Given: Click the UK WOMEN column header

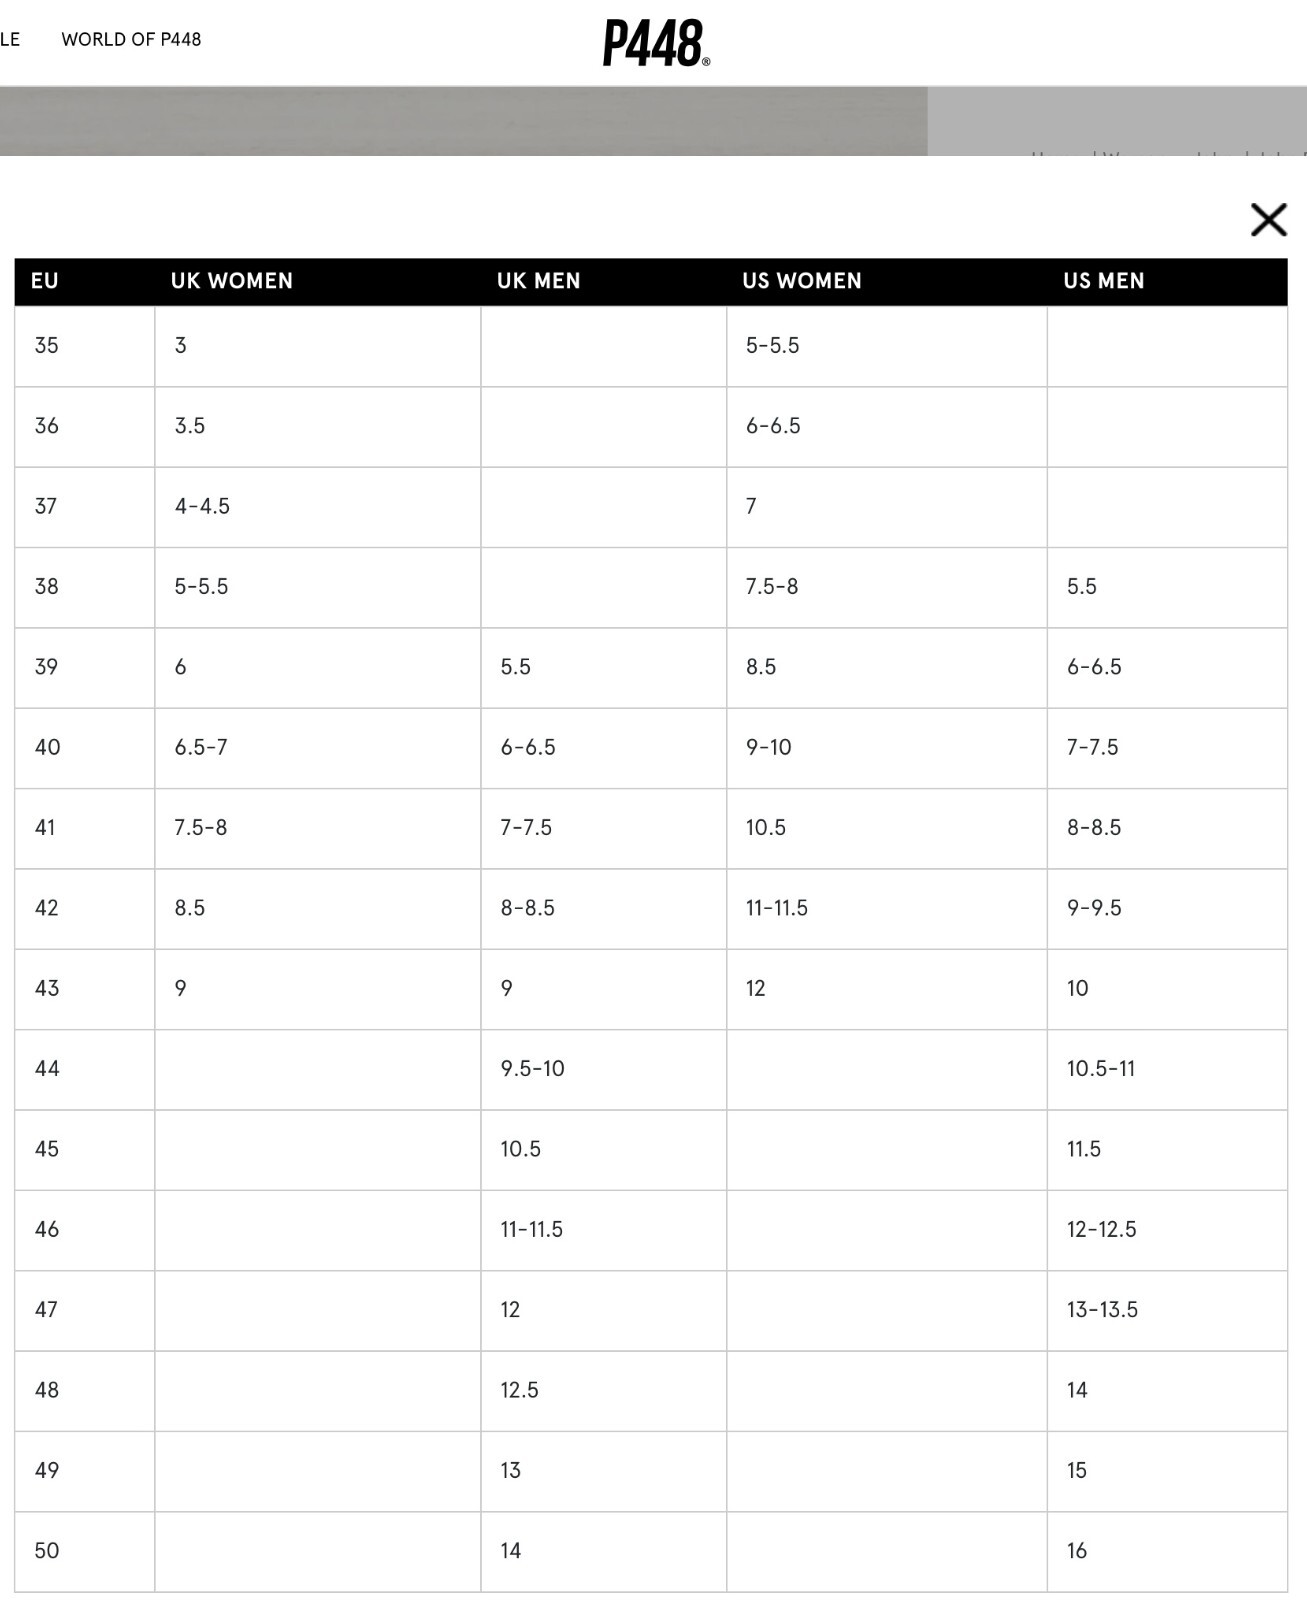Looking at the screenshot, I should pyautogui.click(x=232, y=281).
